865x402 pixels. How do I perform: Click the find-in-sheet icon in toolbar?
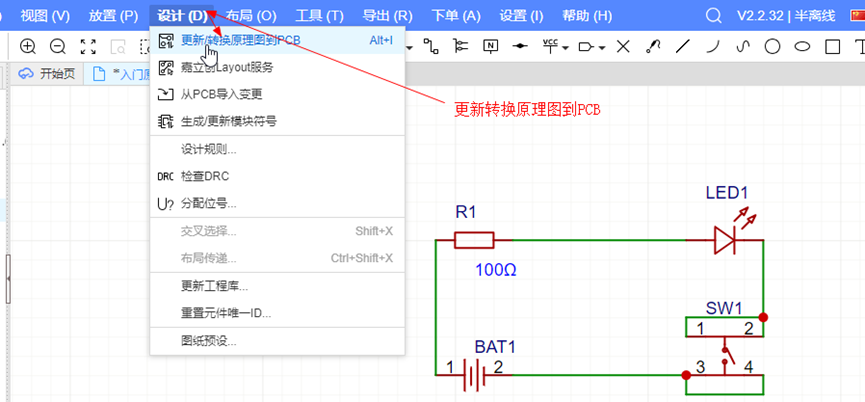click(118, 47)
